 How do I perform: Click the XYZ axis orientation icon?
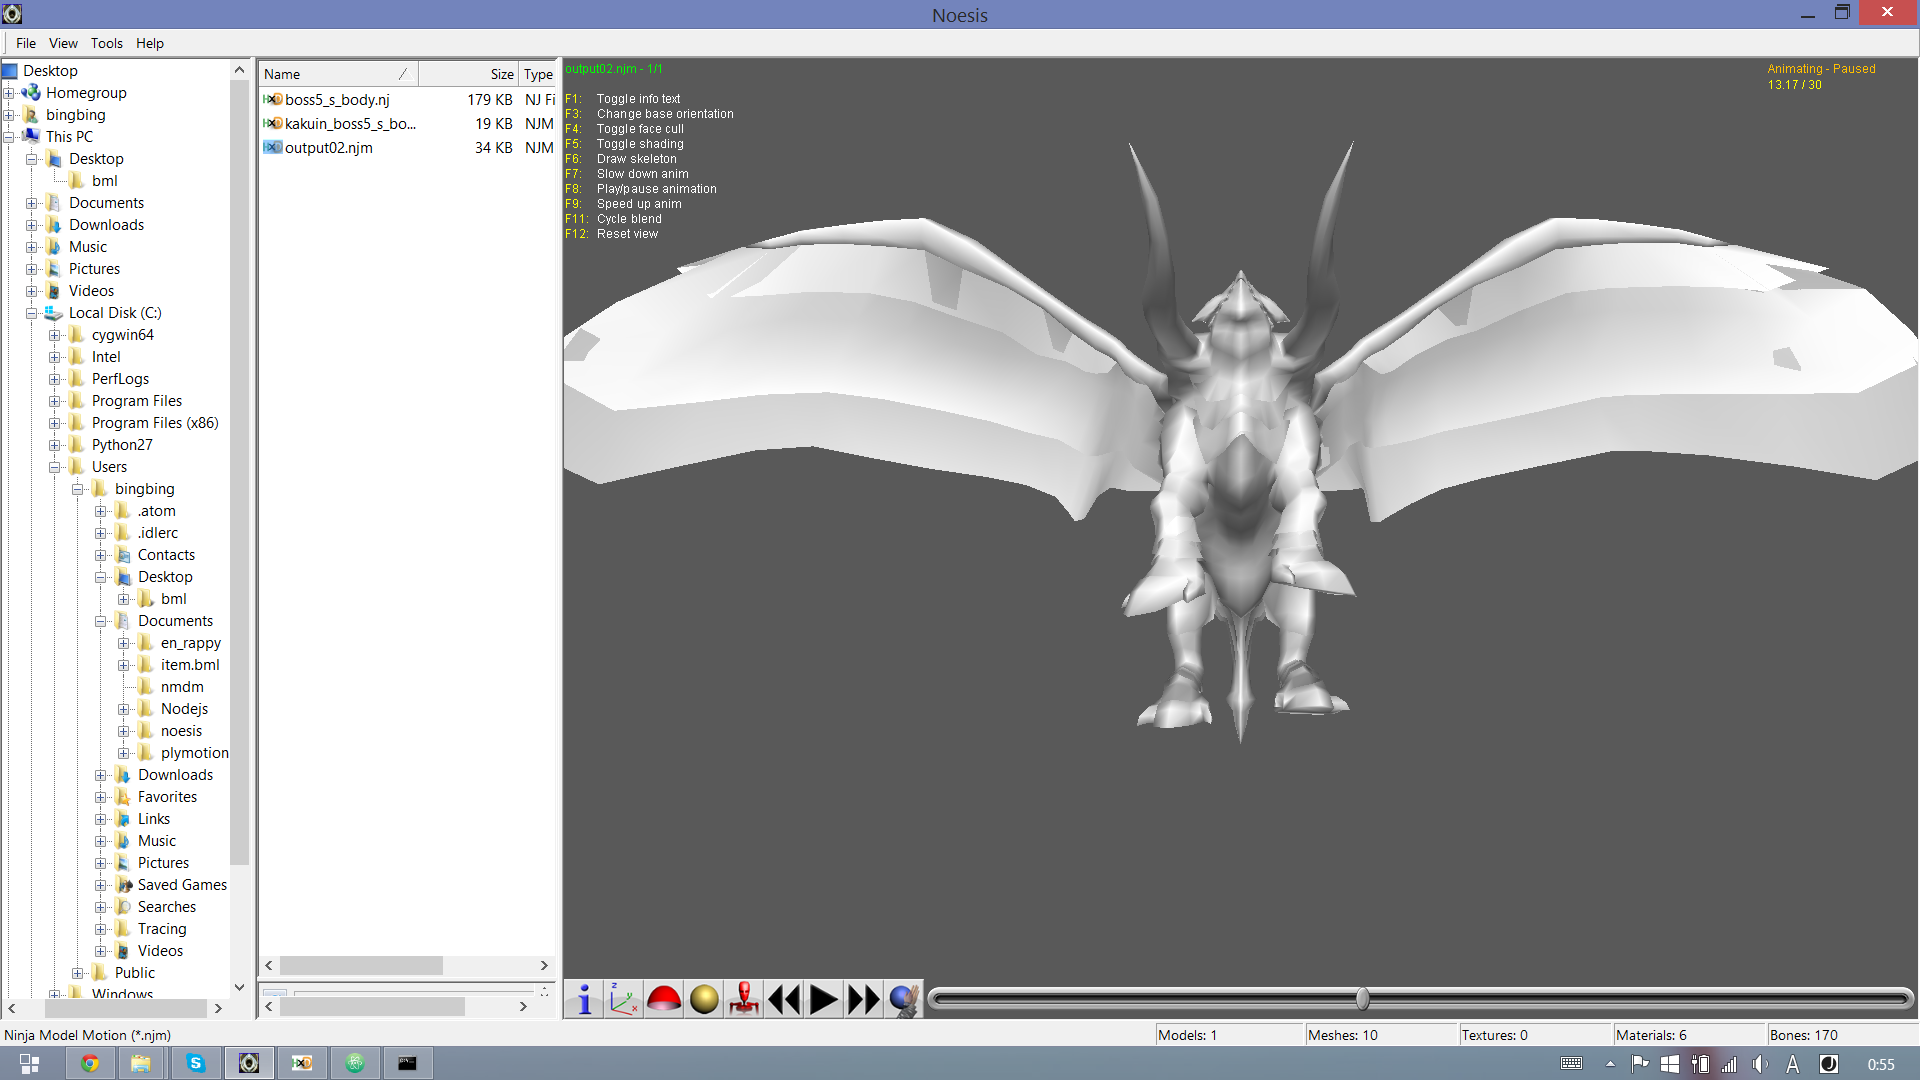(624, 999)
